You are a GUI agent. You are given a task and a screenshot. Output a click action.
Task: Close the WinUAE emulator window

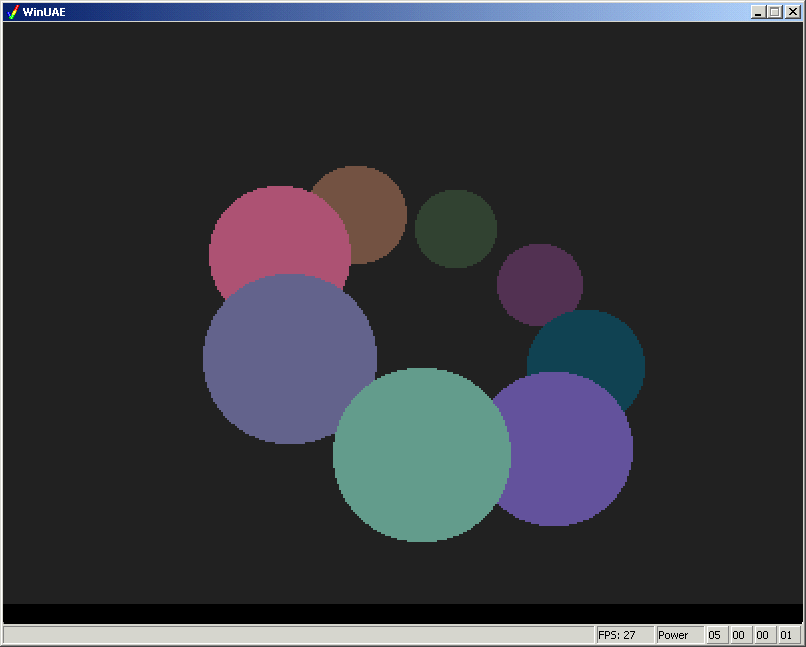pyautogui.click(x=790, y=12)
